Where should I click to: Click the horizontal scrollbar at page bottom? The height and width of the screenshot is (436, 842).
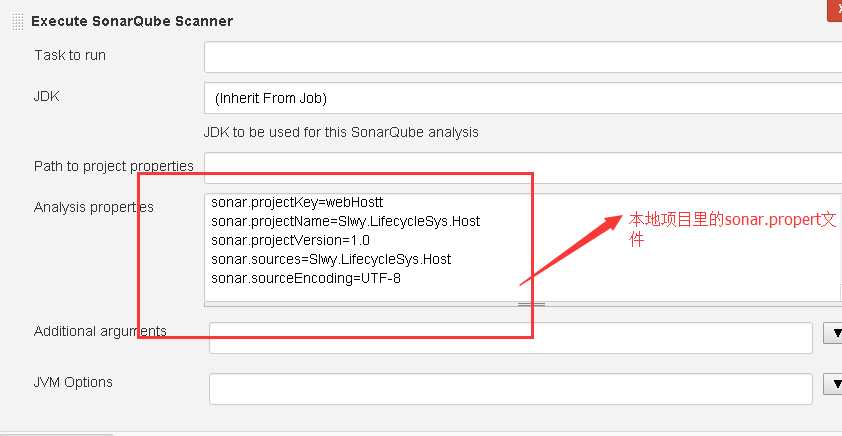56,434
